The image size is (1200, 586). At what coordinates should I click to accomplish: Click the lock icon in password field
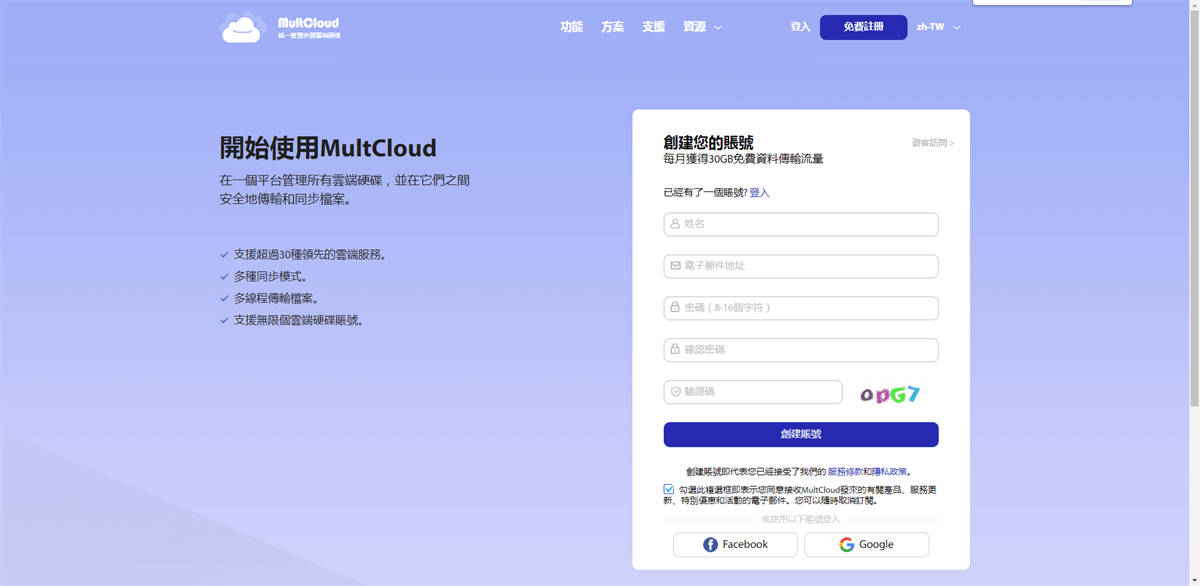point(675,308)
